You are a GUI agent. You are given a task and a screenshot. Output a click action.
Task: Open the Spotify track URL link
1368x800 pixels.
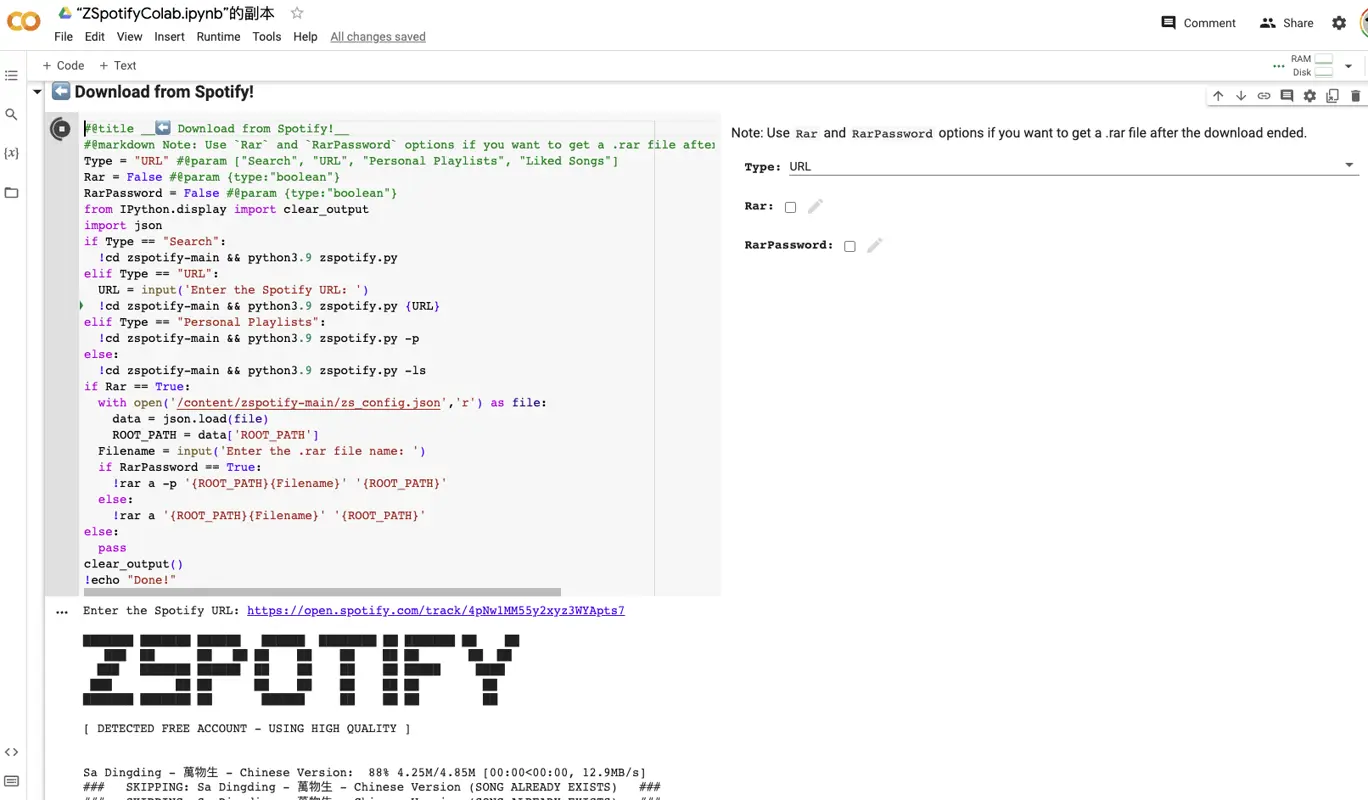435,611
